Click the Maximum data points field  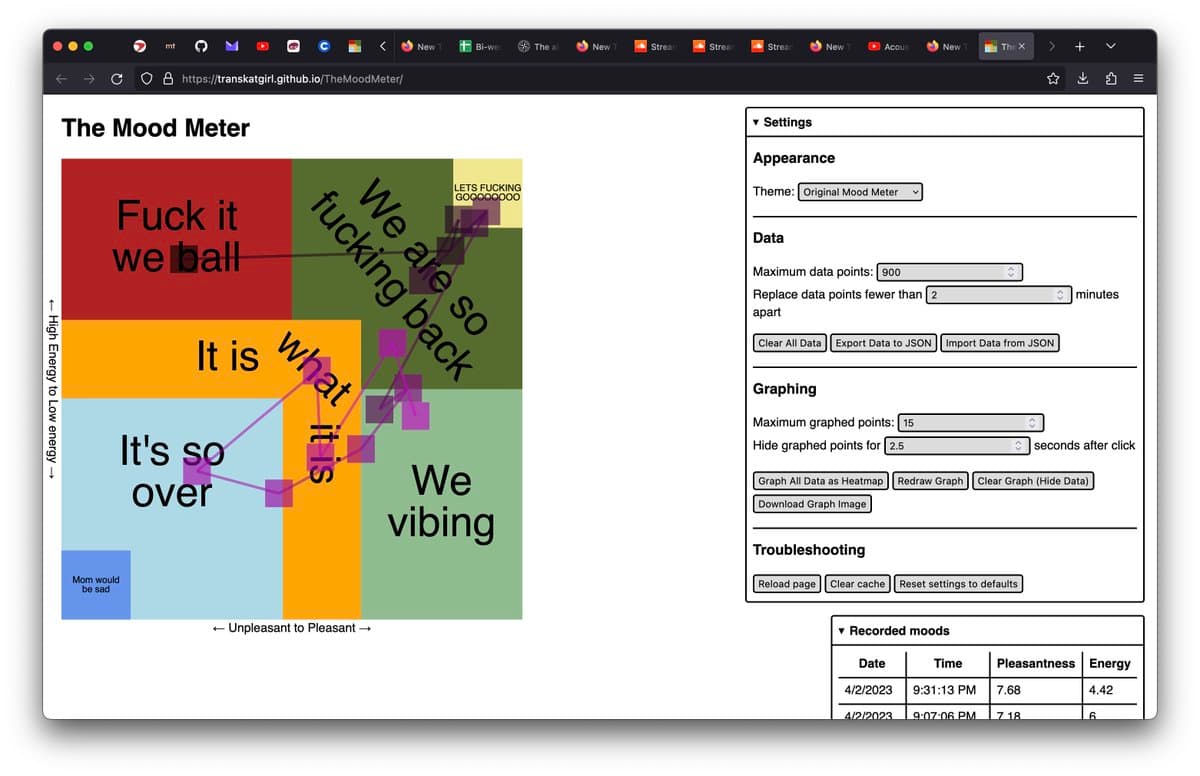[x=948, y=272]
